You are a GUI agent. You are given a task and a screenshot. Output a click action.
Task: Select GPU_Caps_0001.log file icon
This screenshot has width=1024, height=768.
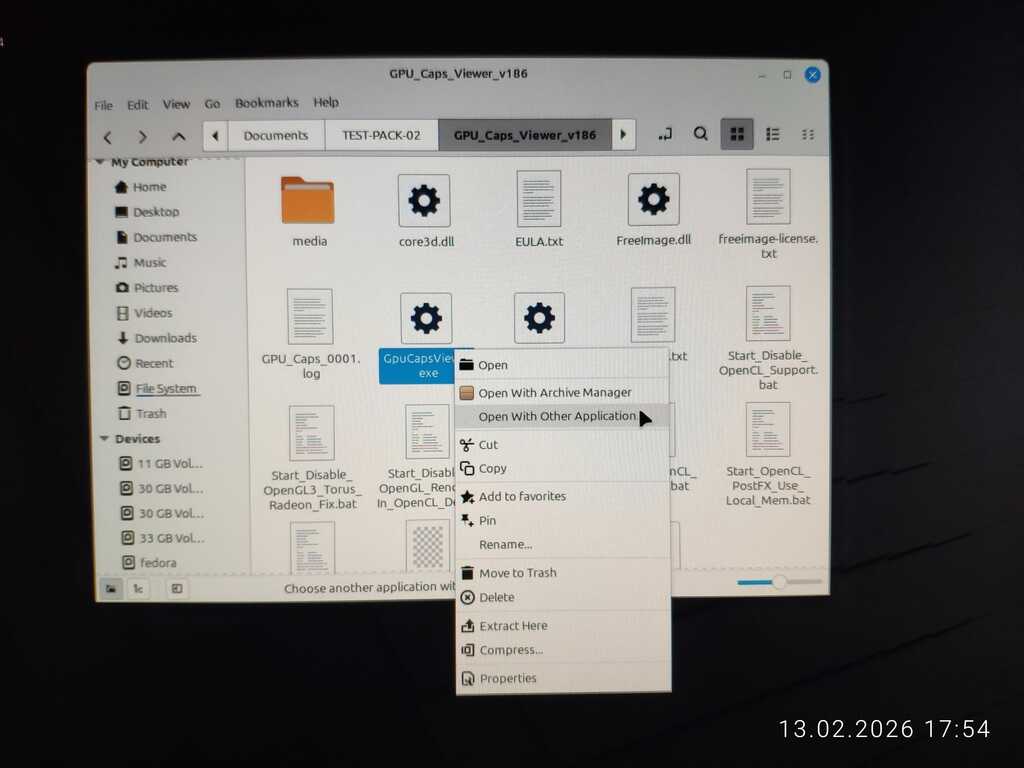click(310, 317)
